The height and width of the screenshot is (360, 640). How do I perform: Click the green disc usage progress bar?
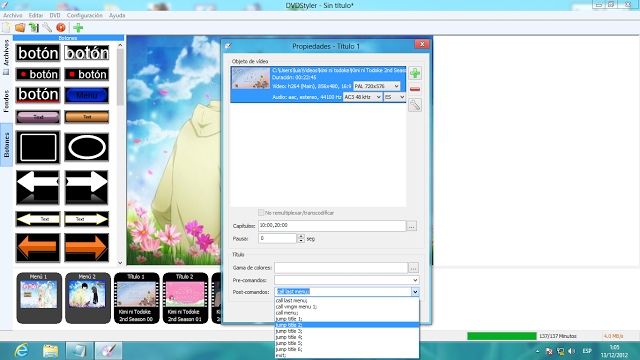(502, 336)
